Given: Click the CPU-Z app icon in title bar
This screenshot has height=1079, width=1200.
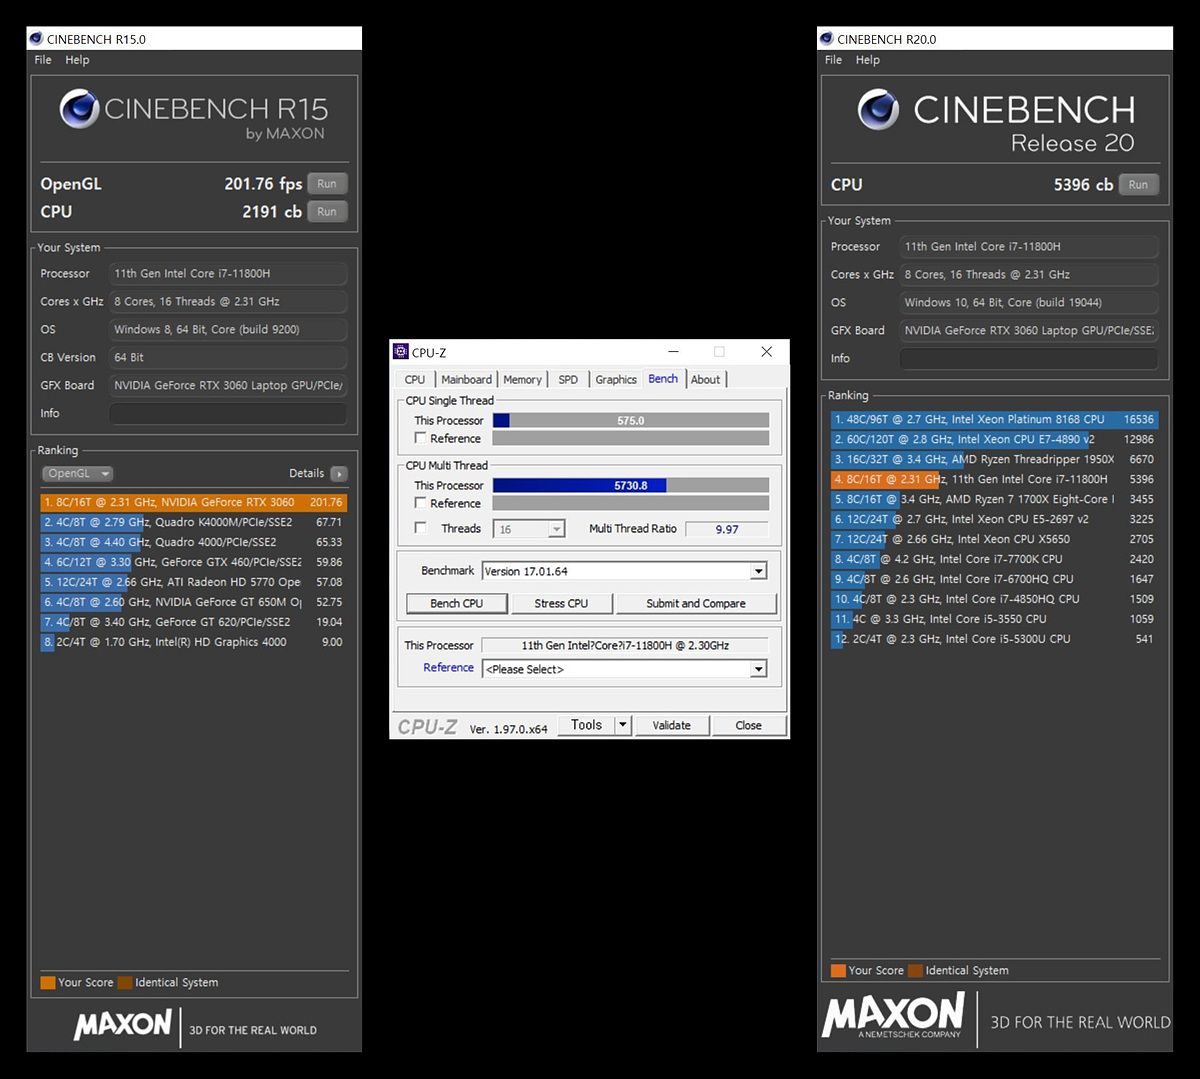Looking at the screenshot, I should 401,352.
